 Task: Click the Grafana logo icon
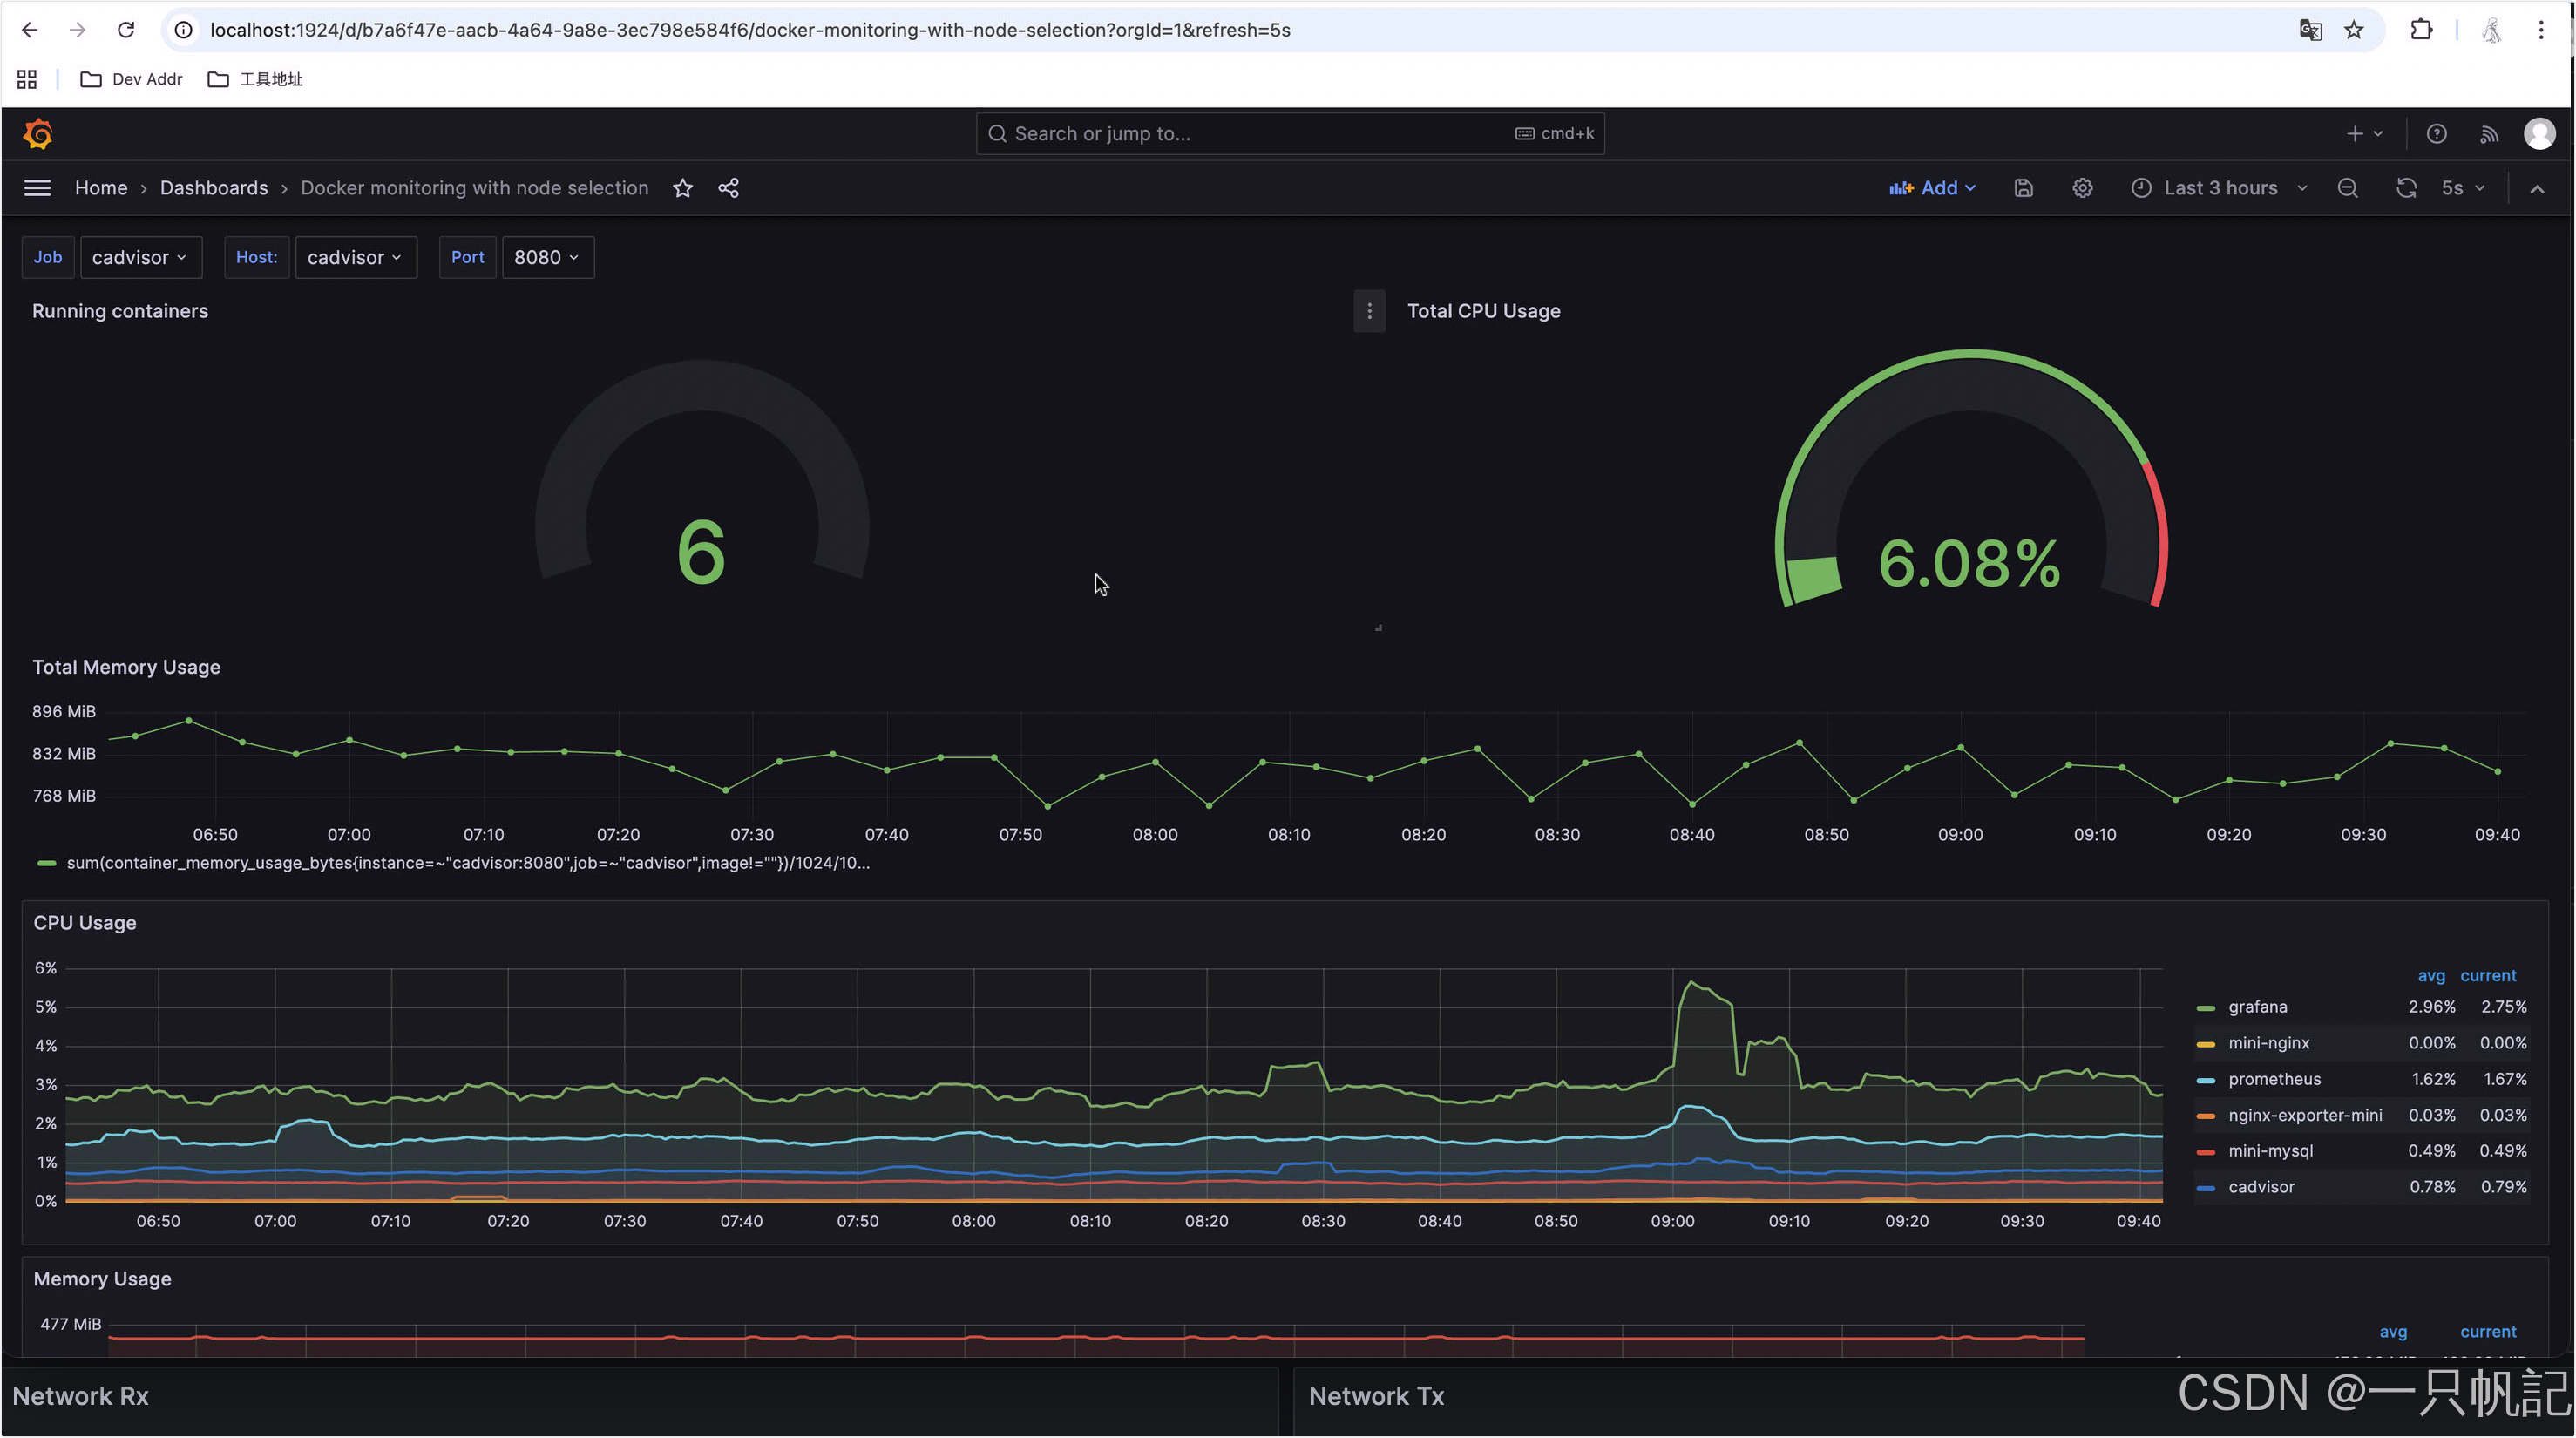[38, 134]
